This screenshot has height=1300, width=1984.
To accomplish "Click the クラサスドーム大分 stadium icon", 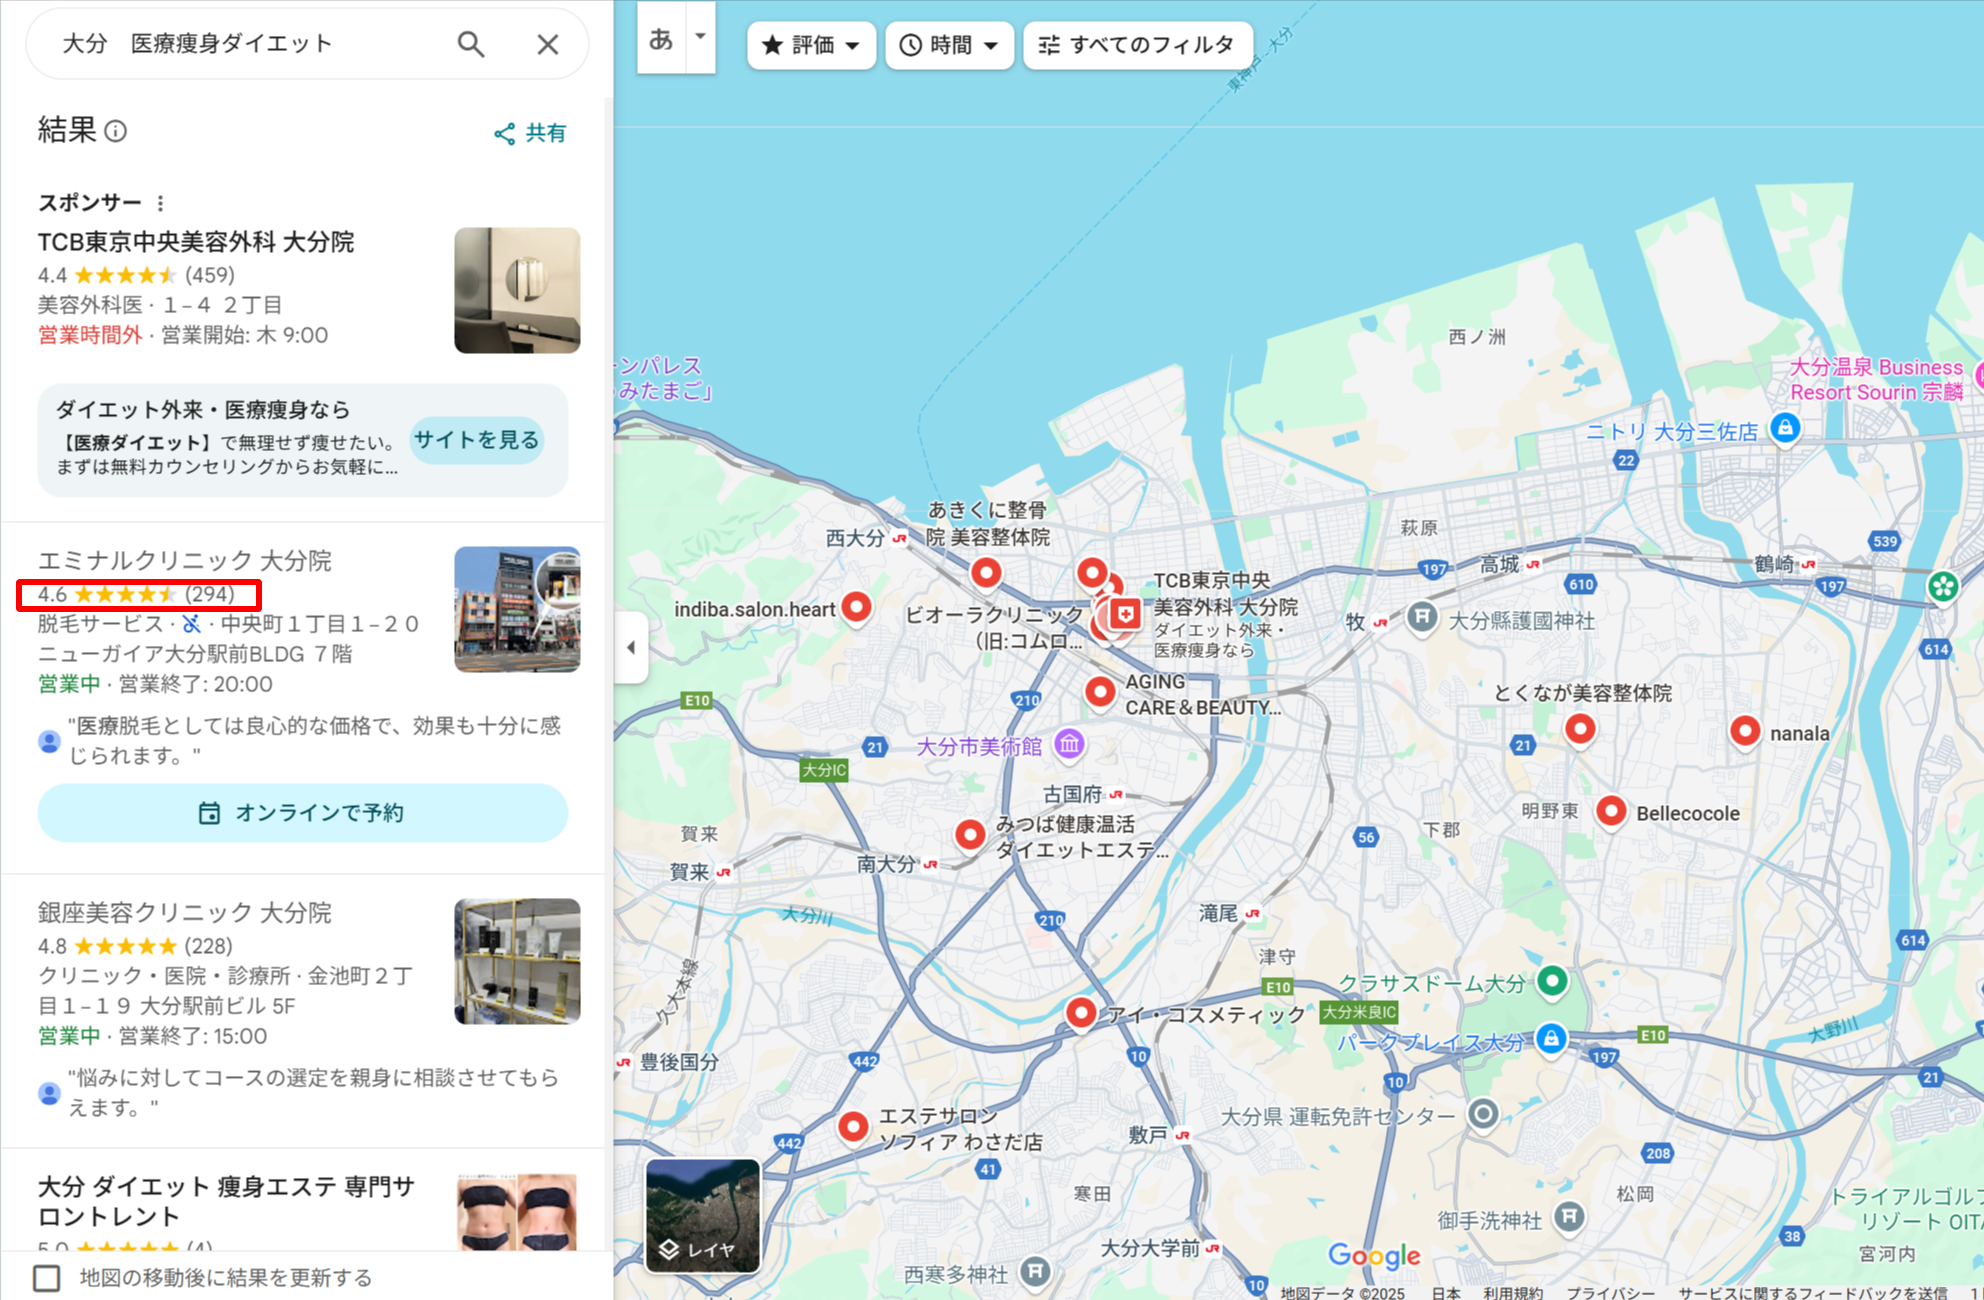I will coord(1552,980).
